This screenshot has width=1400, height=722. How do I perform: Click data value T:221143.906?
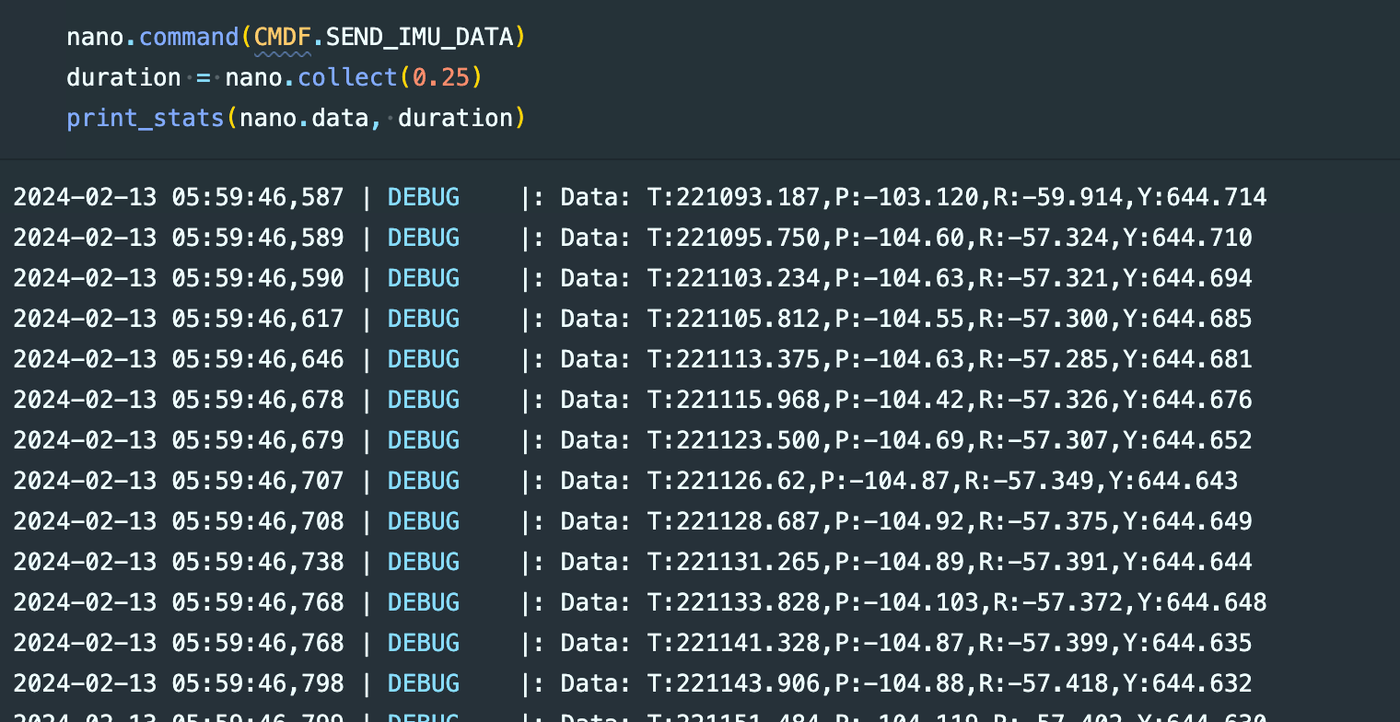pyautogui.click(x=734, y=683)
